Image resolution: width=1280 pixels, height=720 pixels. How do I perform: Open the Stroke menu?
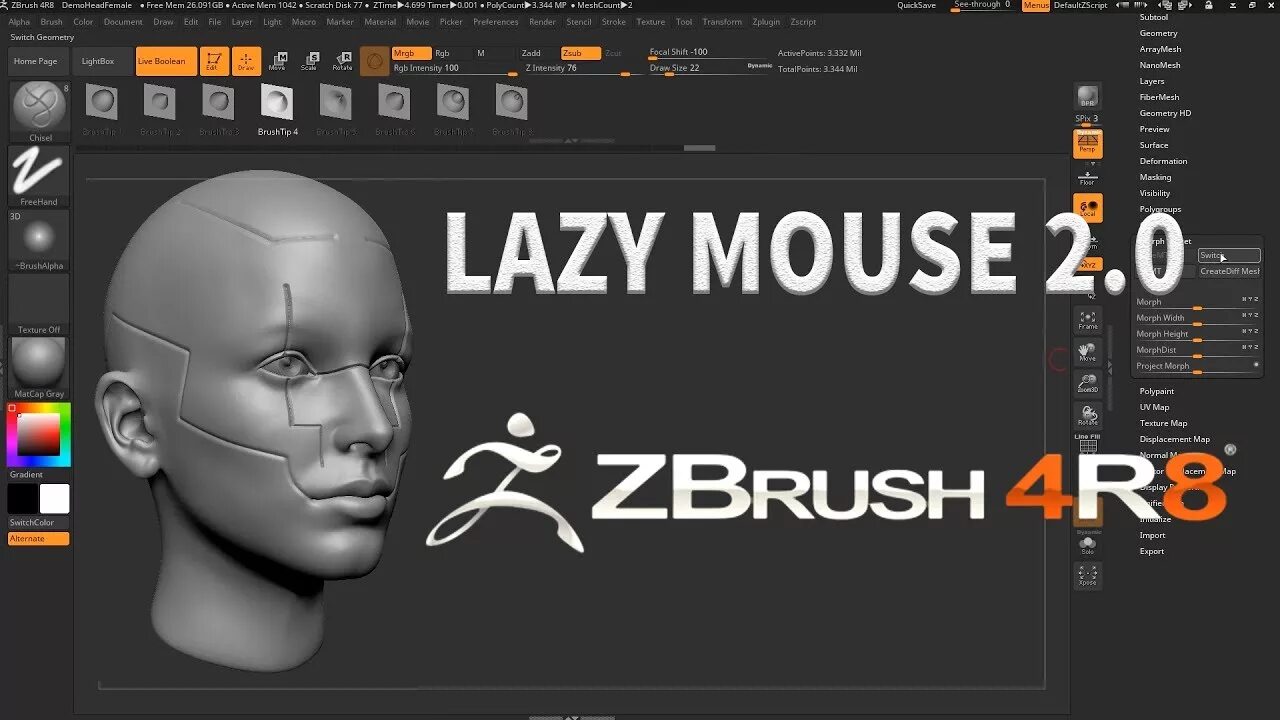[x=614, y=21]
